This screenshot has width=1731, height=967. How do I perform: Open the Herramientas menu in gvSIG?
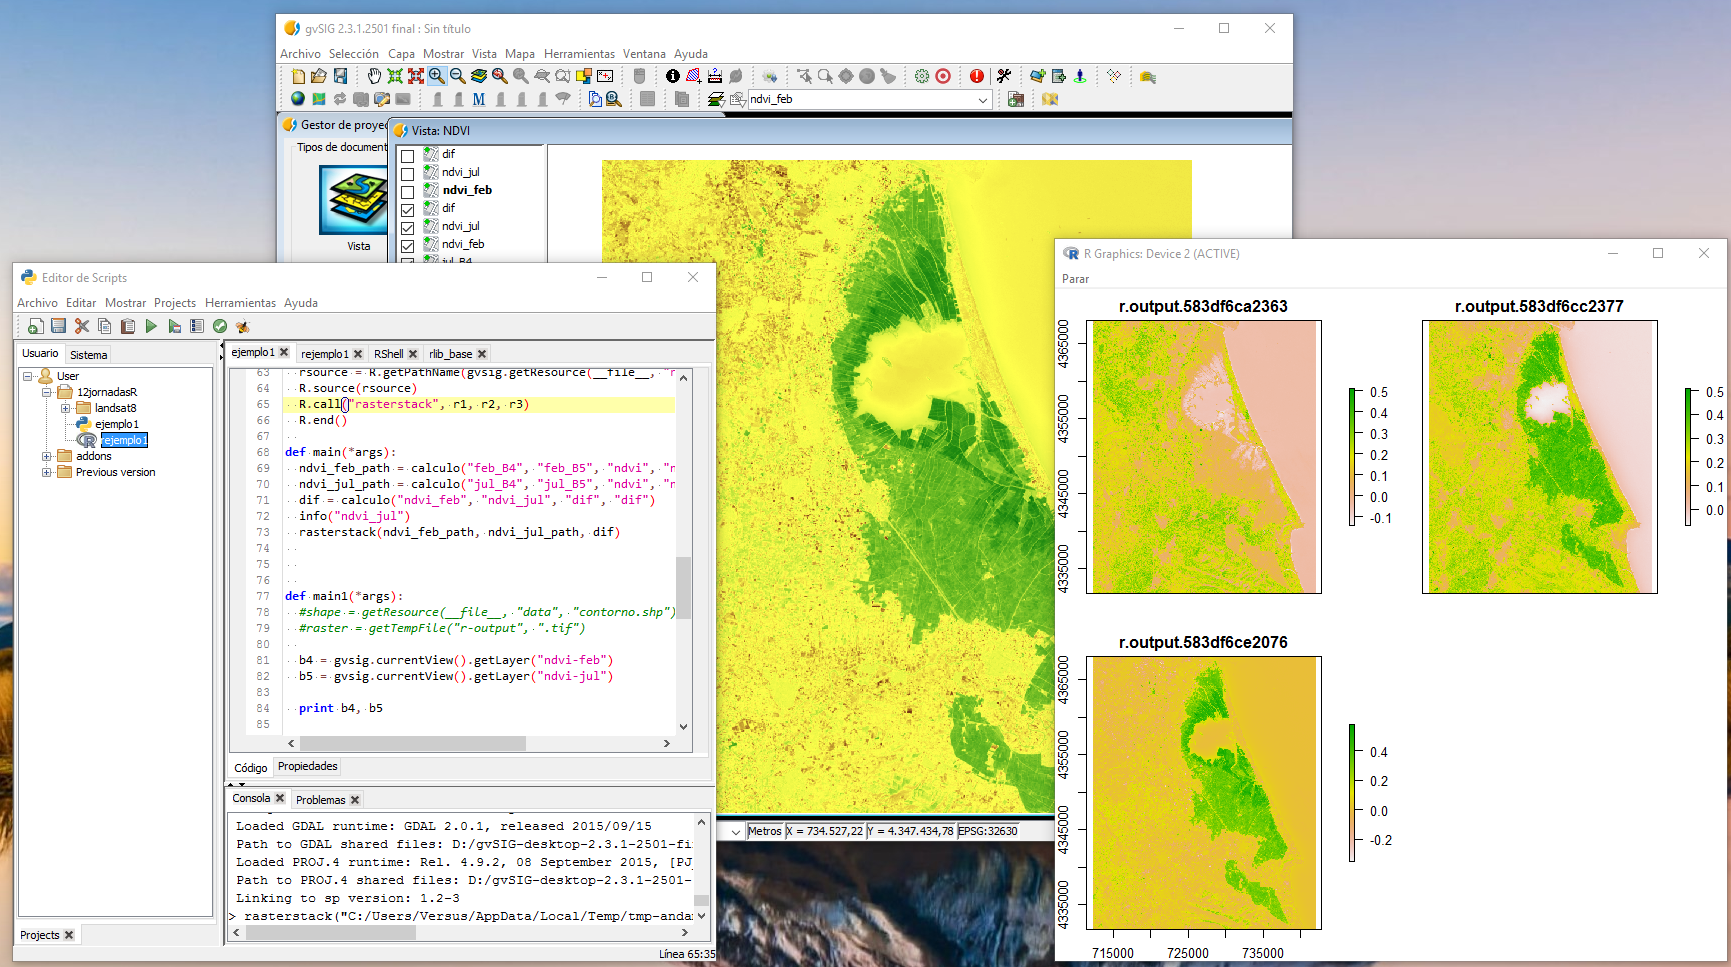[579, 54]
